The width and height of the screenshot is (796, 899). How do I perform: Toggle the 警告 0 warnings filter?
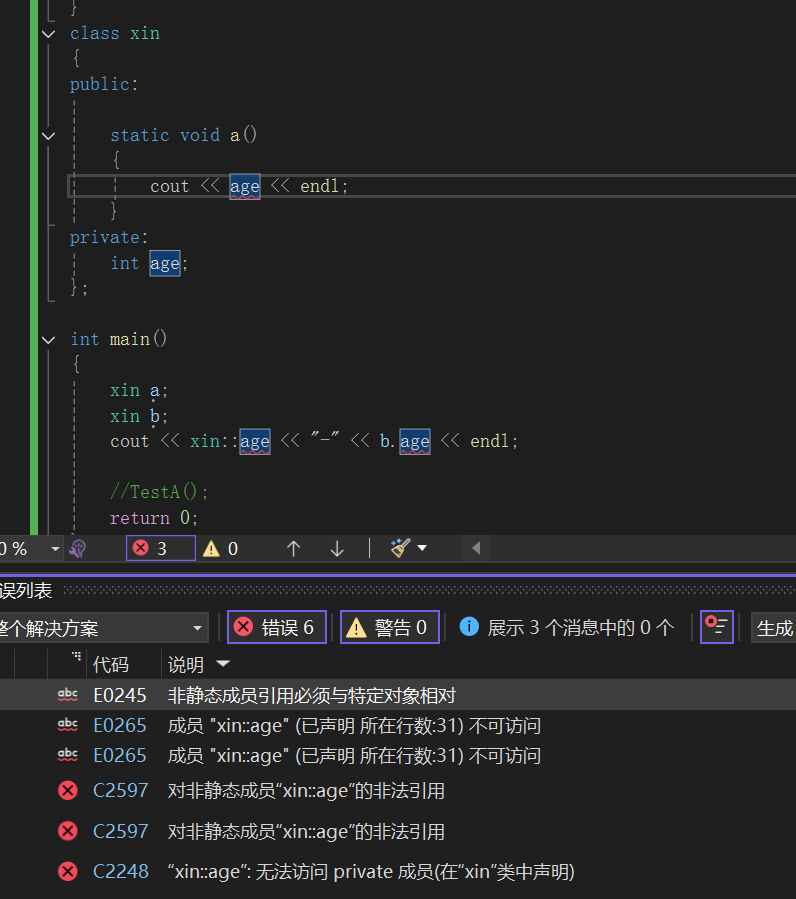(x=390, y=627)
